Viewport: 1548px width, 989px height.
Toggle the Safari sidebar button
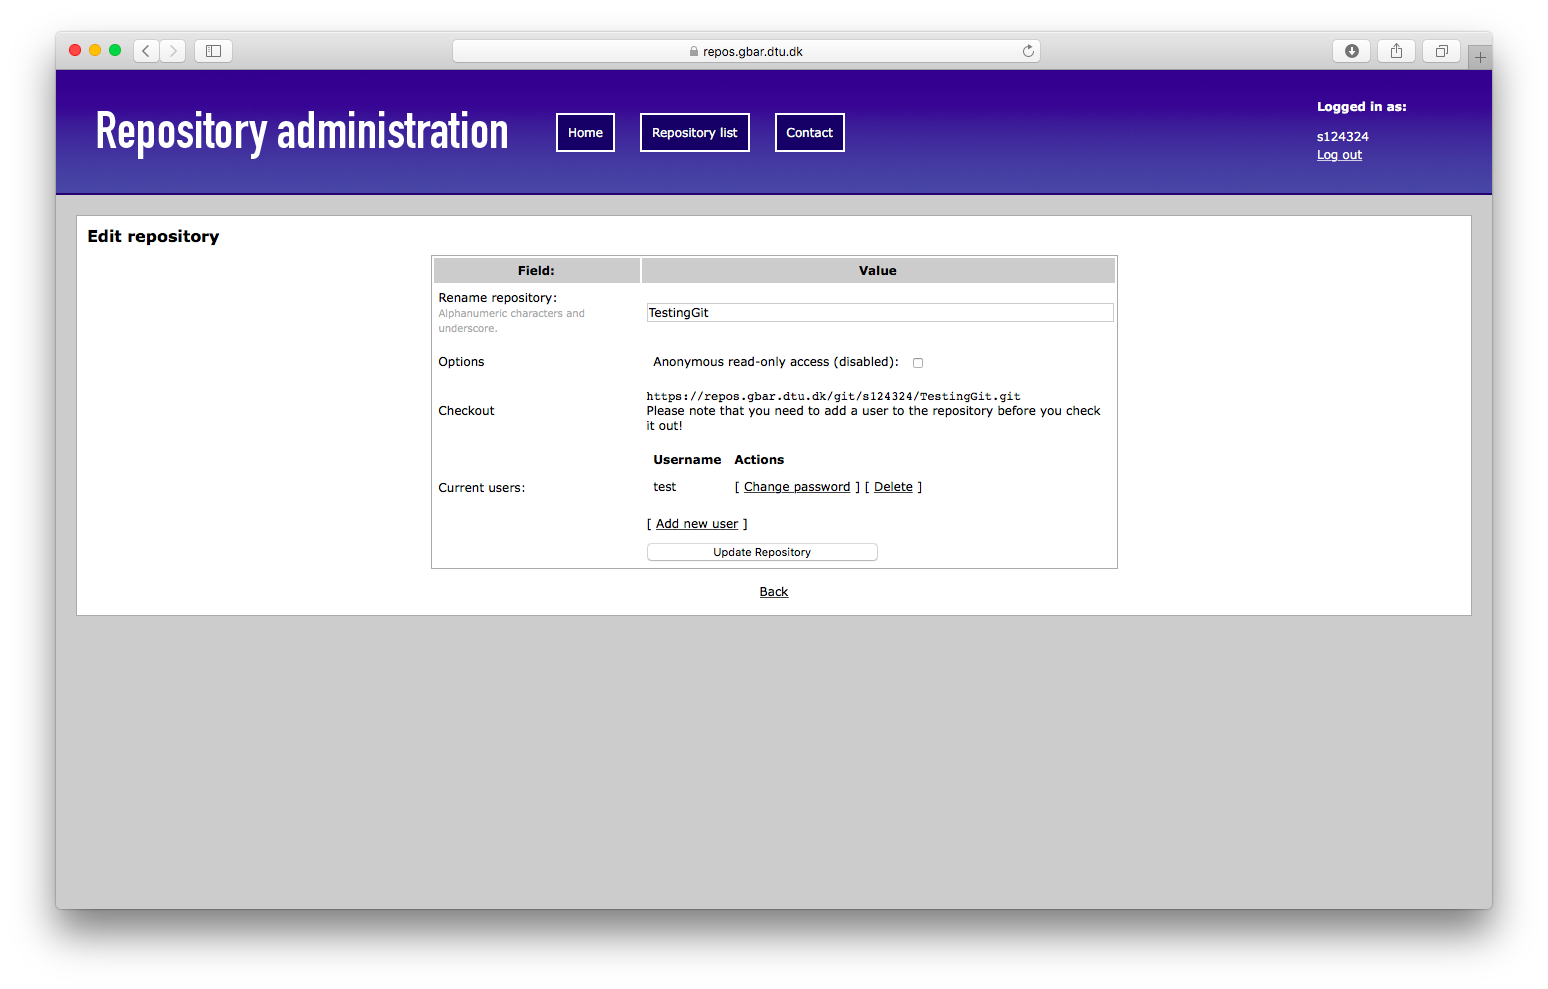coord(213,51)
